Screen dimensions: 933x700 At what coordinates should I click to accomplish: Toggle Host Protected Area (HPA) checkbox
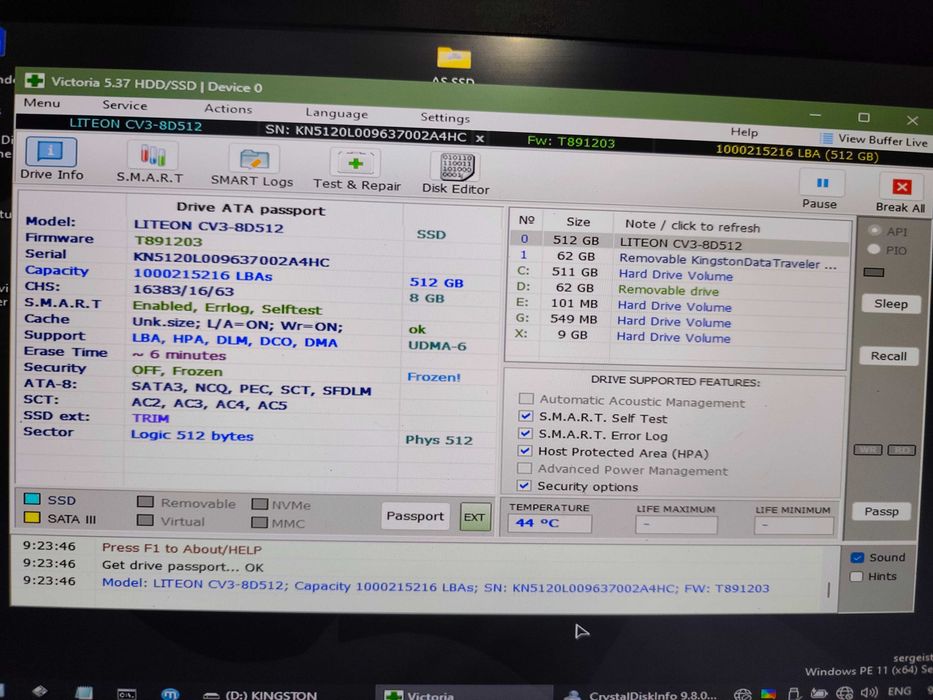524,451
